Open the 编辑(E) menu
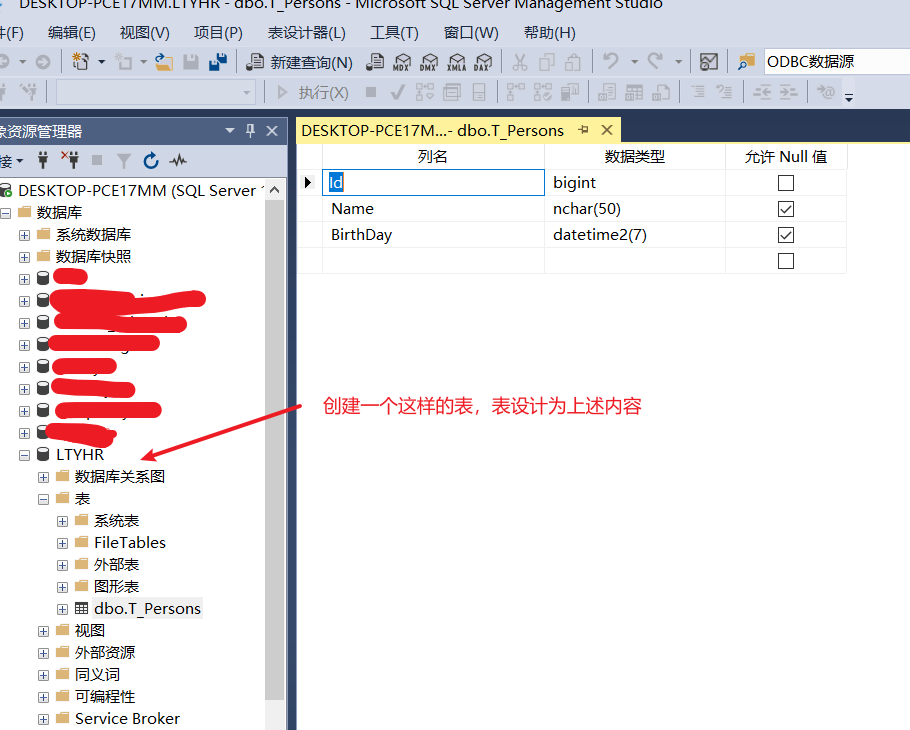 tap(71, 32)
